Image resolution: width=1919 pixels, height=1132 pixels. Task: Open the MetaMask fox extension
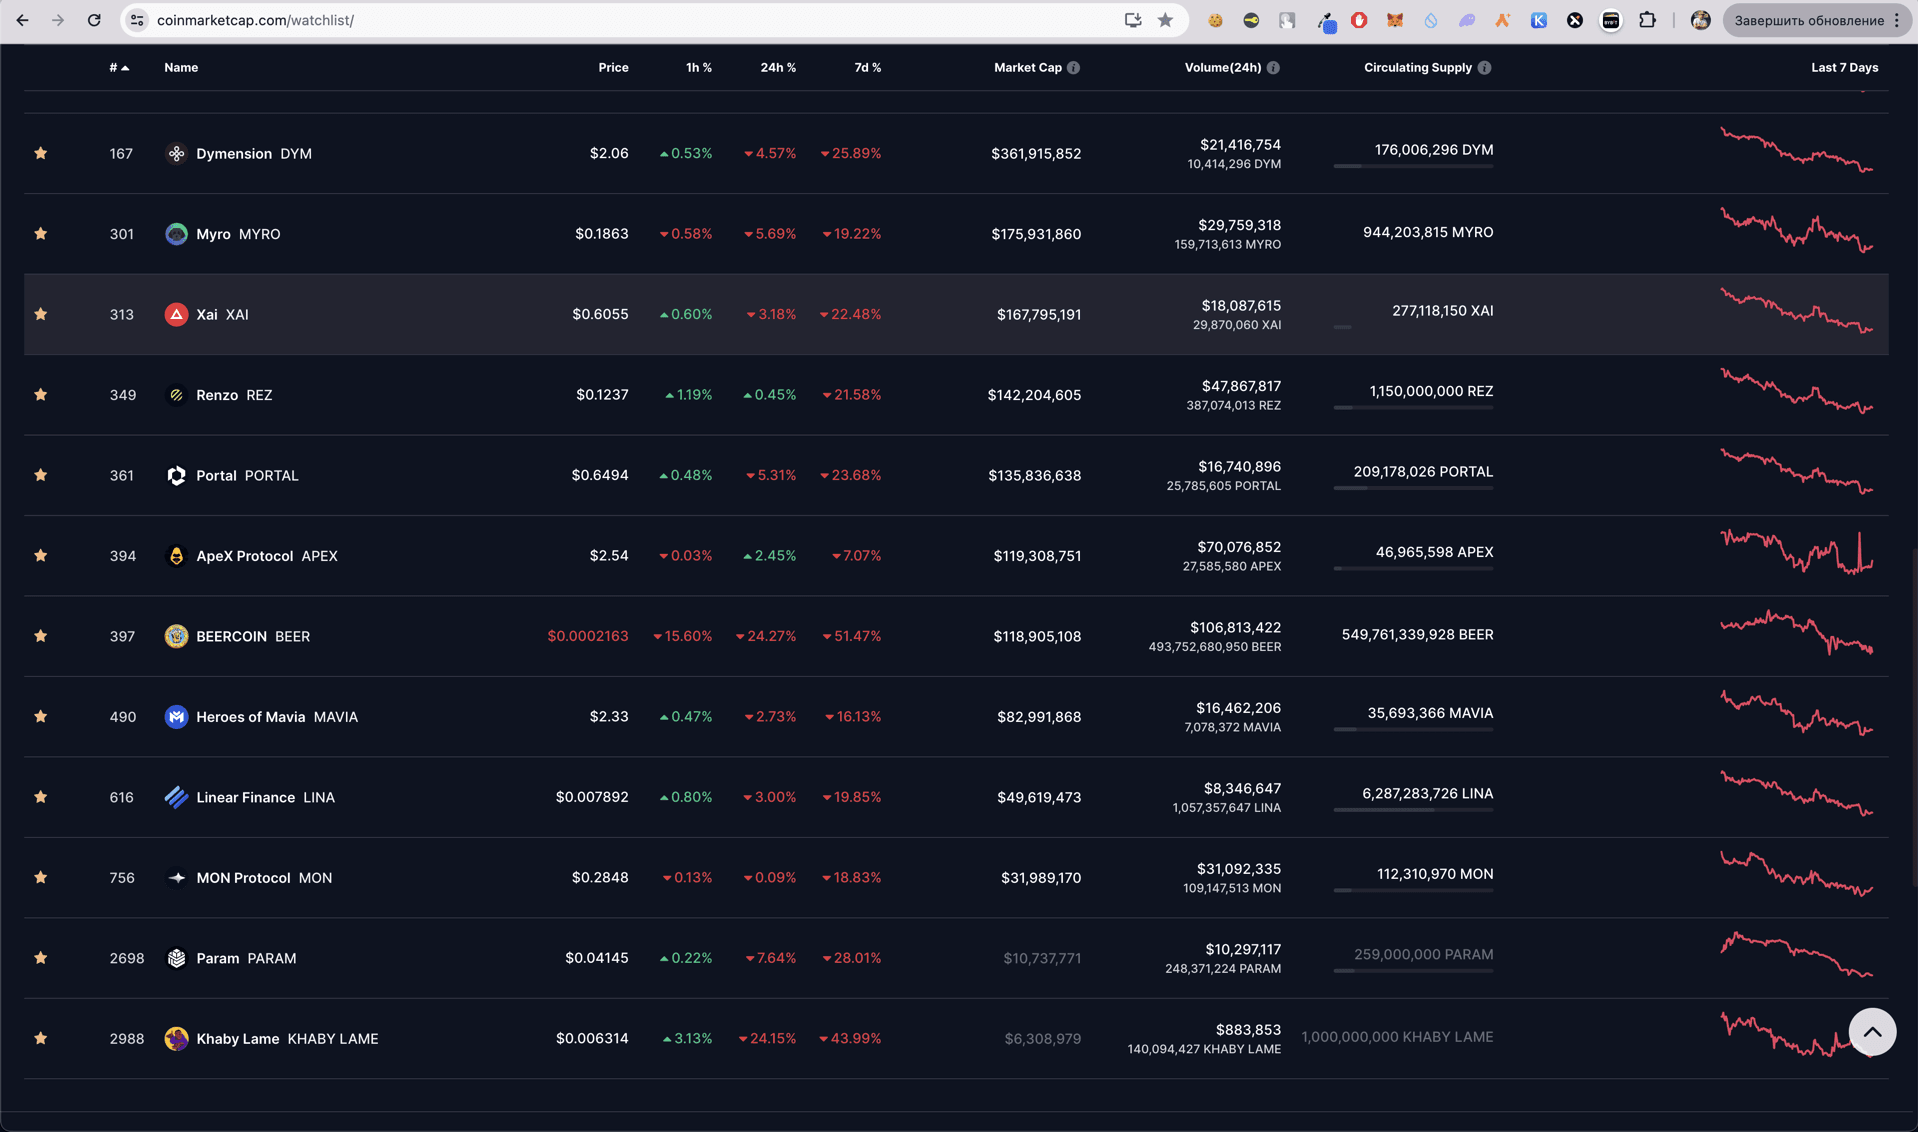tap(1394, 20)
